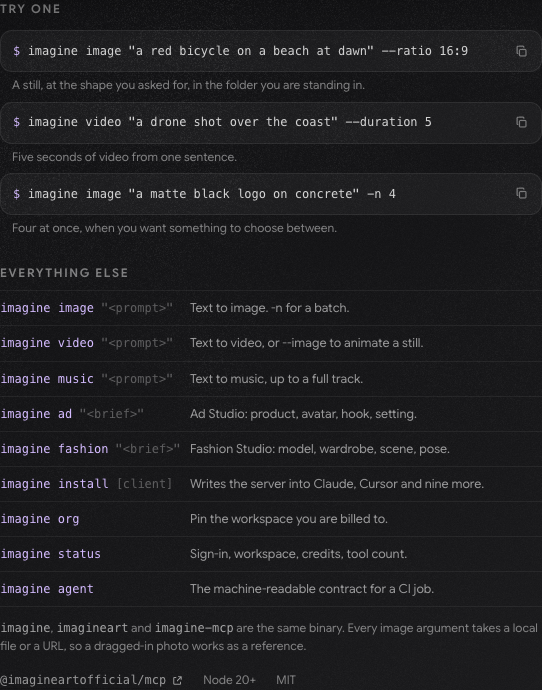Image resolution: width=542 pixels, height=690 pixels.
Task: Click the 'imagine-mcp' binary name in footnote
Action: pyautogui.click(x=194, y=628)
